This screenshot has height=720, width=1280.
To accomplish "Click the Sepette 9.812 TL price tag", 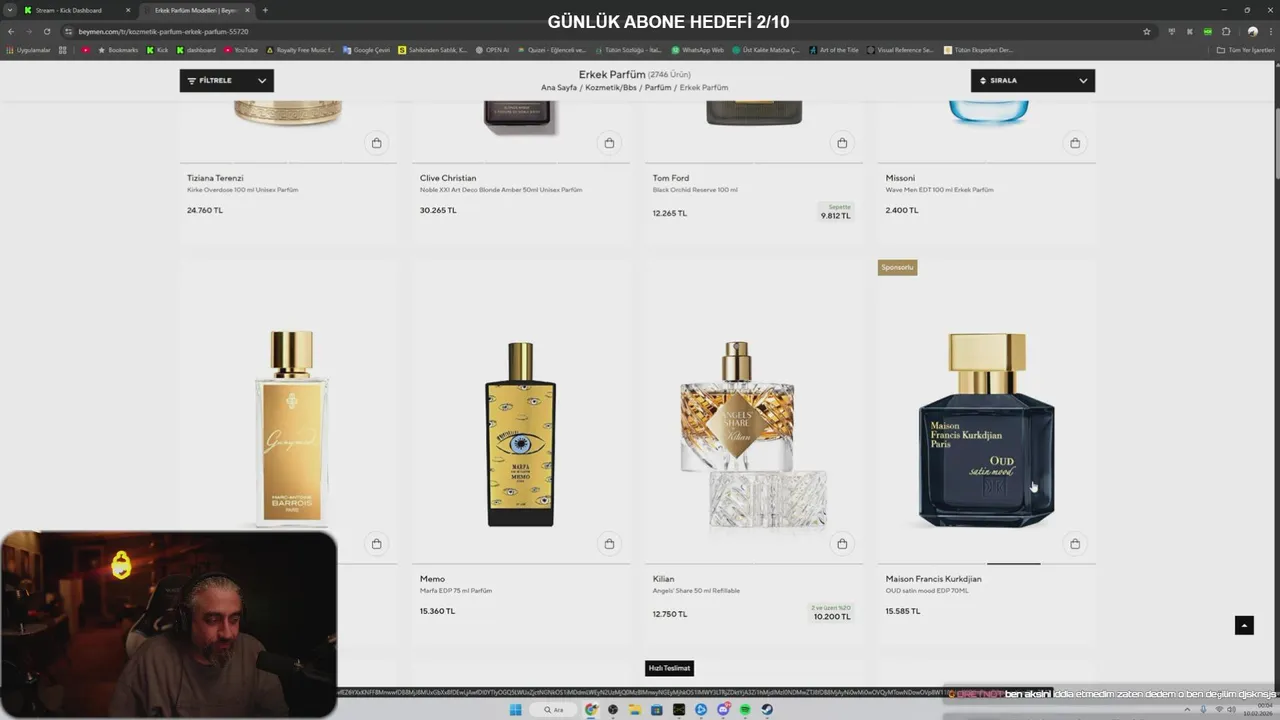I will [x=836, y=212].
